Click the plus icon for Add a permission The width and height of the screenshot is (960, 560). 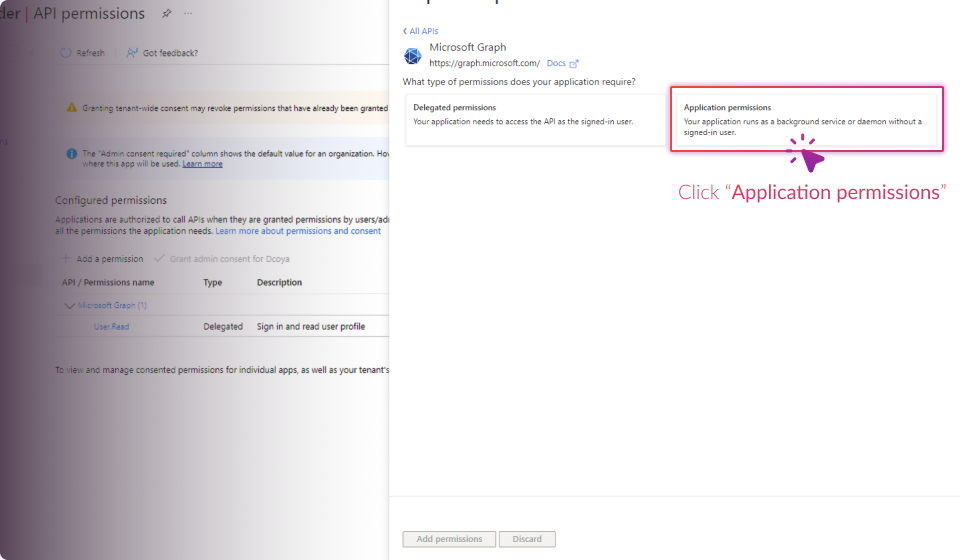click(66, 259)
